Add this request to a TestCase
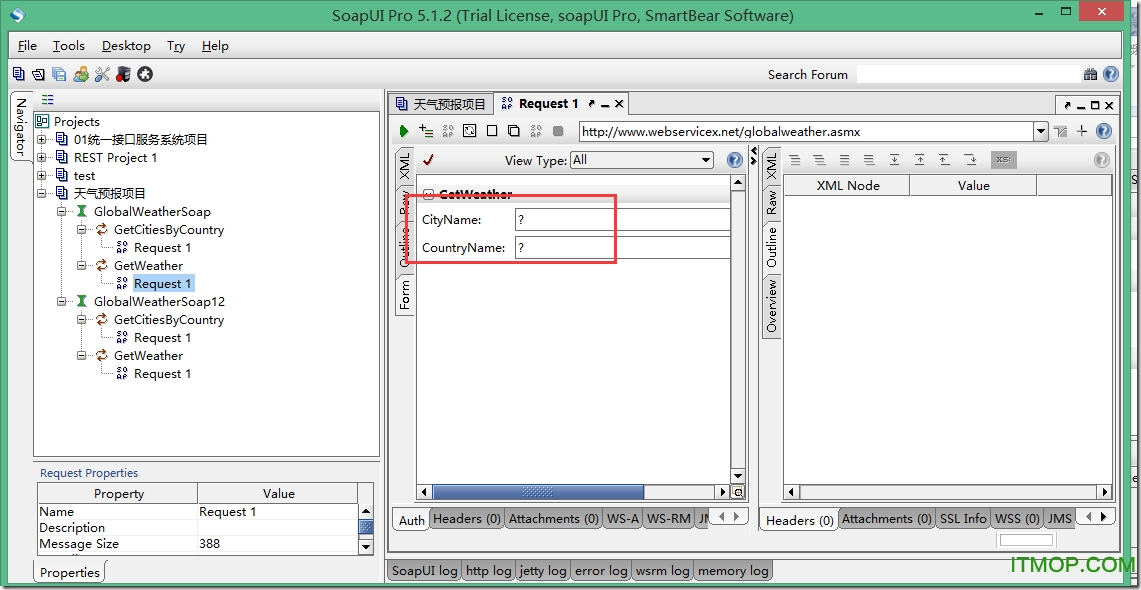The image size is (1141, 590). point(426,131)
